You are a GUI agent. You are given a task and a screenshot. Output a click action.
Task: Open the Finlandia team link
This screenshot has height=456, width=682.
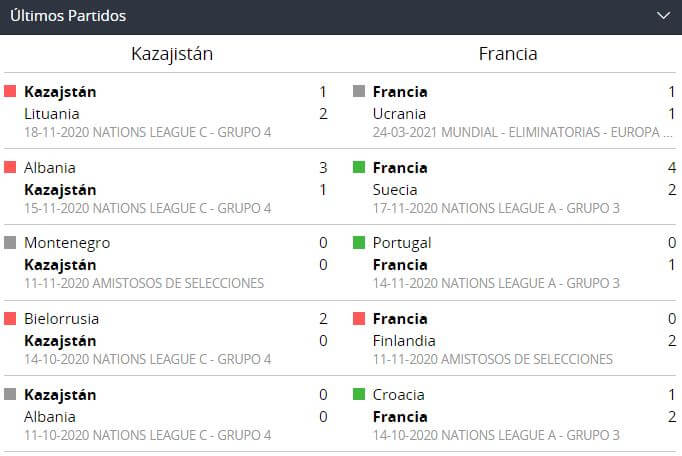coord(404,341)
